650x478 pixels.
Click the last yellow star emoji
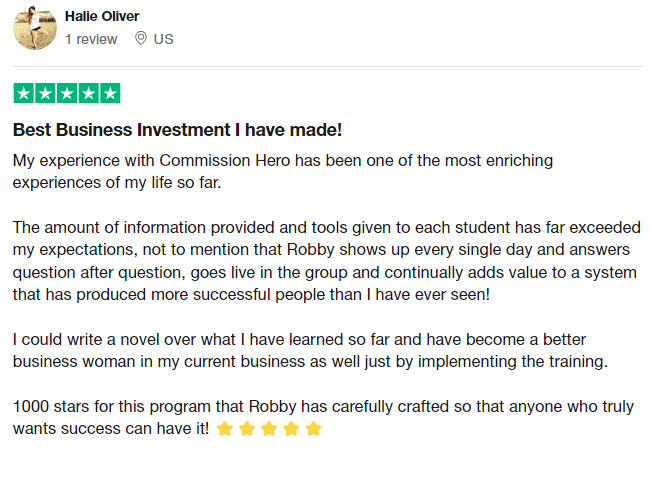click(x=313, y=429)
